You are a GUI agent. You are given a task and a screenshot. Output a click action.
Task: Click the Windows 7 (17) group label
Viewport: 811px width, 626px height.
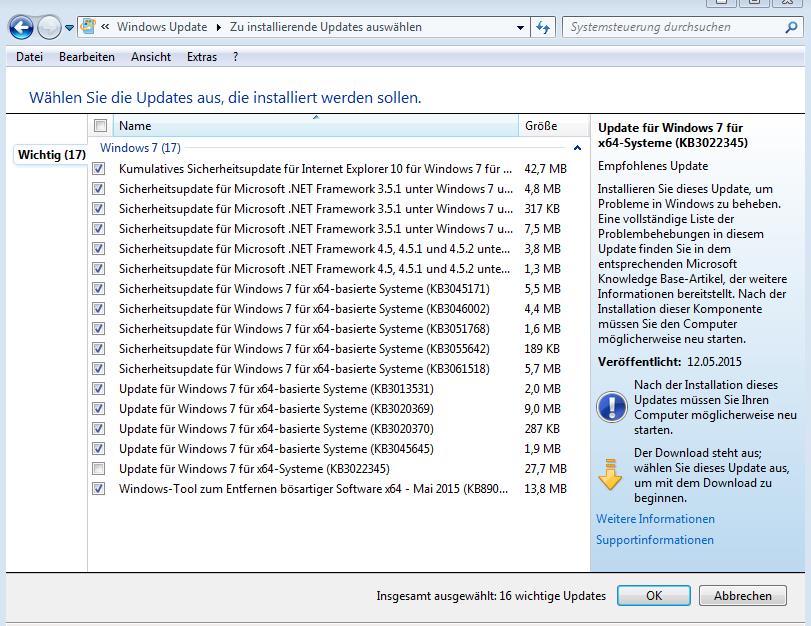pos(140,148)
